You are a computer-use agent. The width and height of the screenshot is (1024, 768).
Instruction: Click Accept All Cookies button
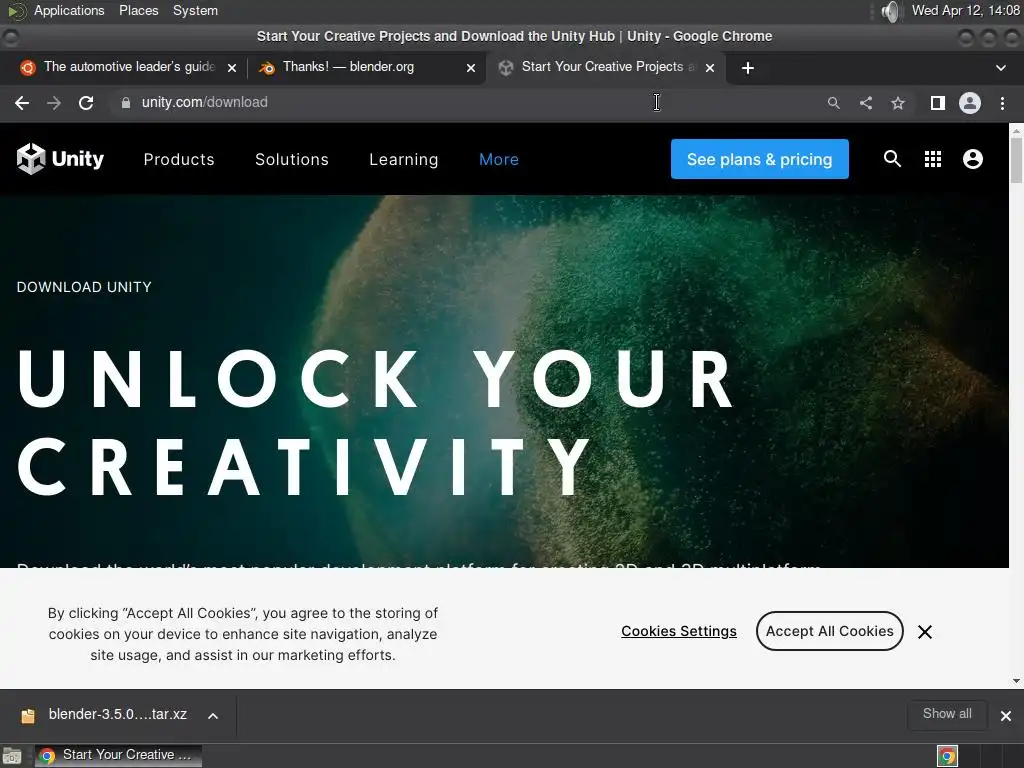(829, 631)
